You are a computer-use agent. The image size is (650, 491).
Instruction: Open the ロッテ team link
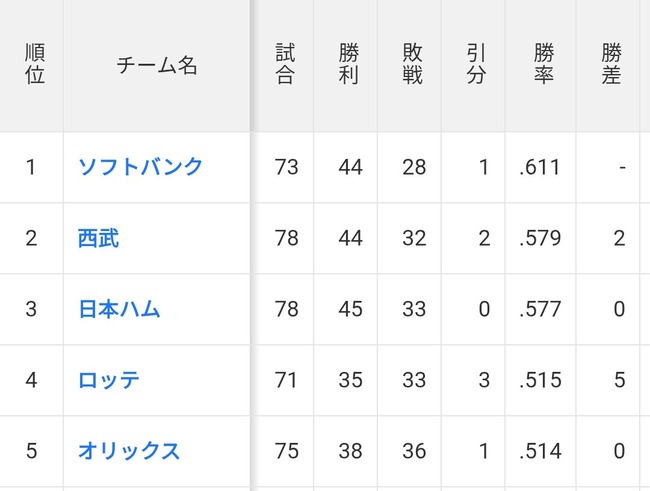(x=109, y=380)
